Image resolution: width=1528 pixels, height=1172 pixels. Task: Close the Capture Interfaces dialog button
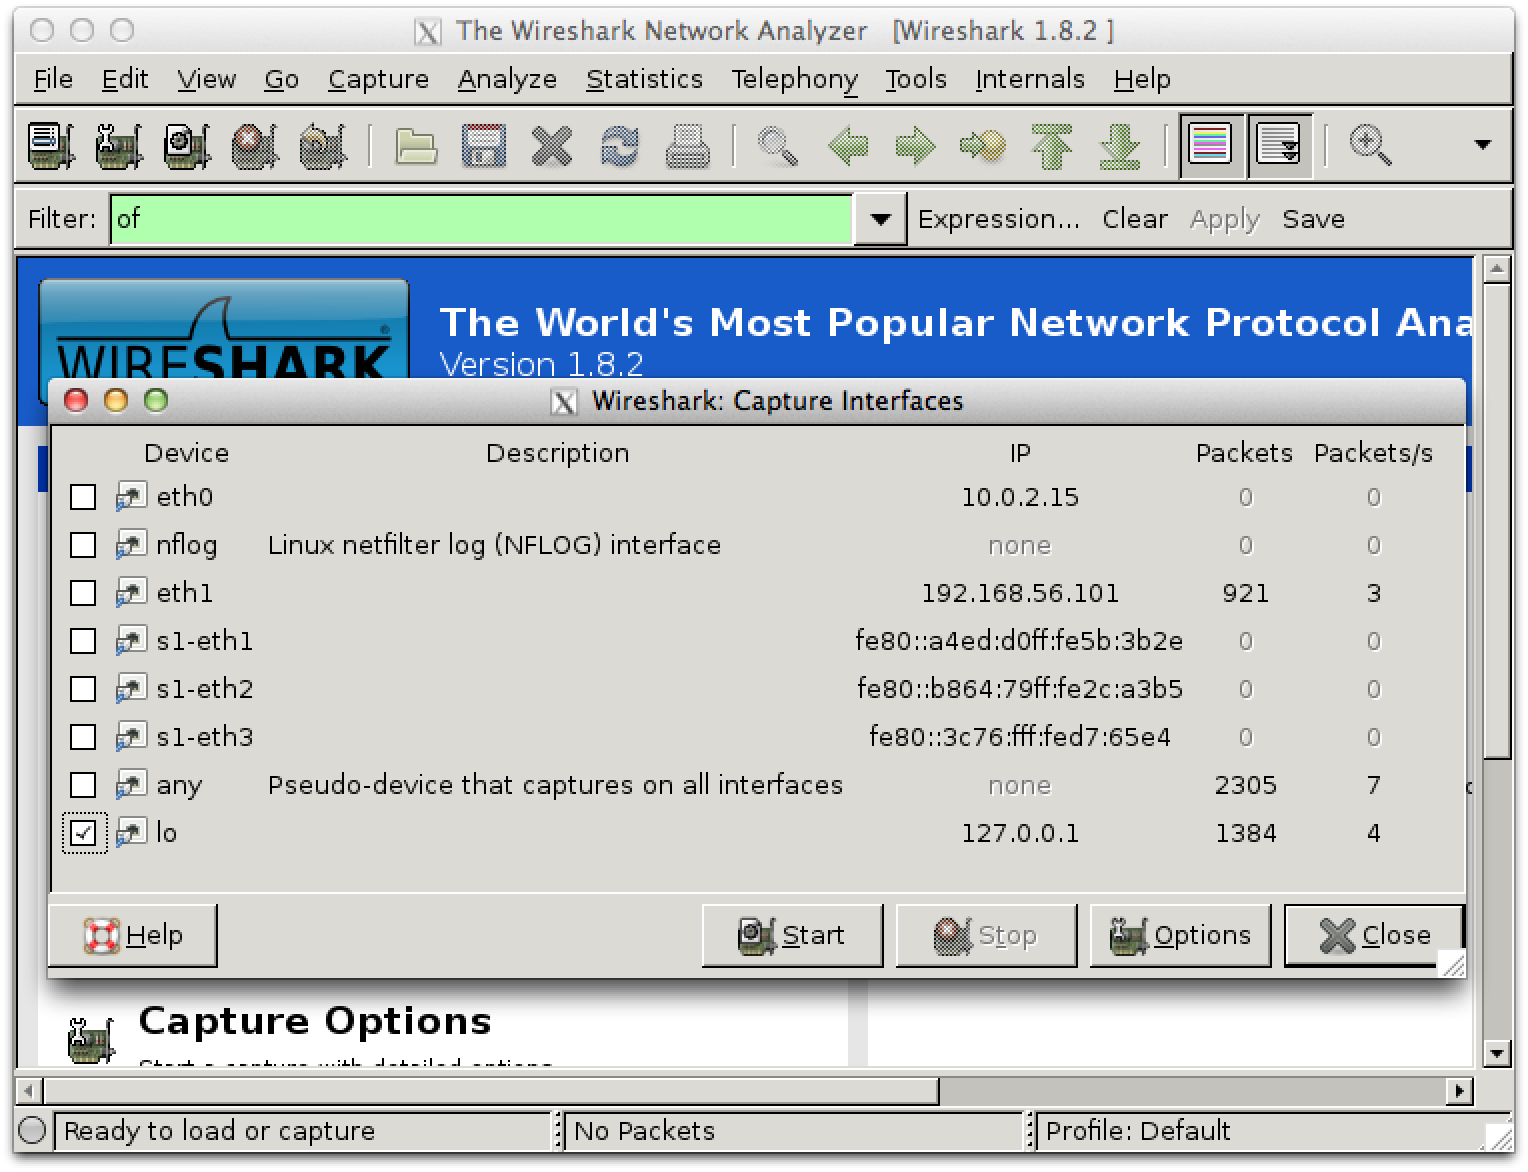tap(1374, 935)
